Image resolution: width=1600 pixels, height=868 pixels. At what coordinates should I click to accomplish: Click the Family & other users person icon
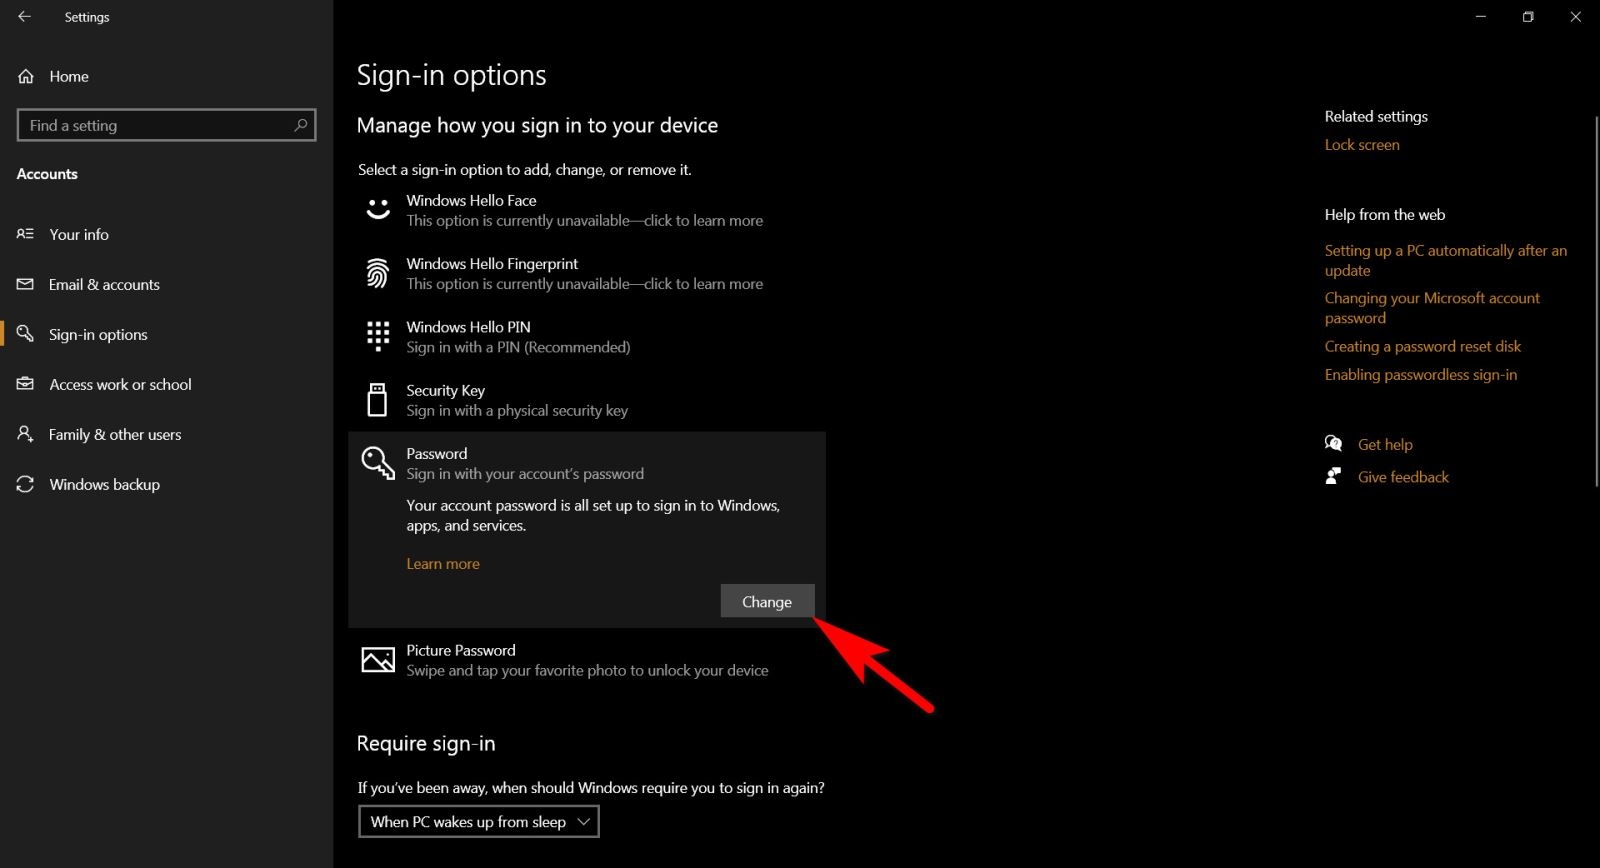26,434
